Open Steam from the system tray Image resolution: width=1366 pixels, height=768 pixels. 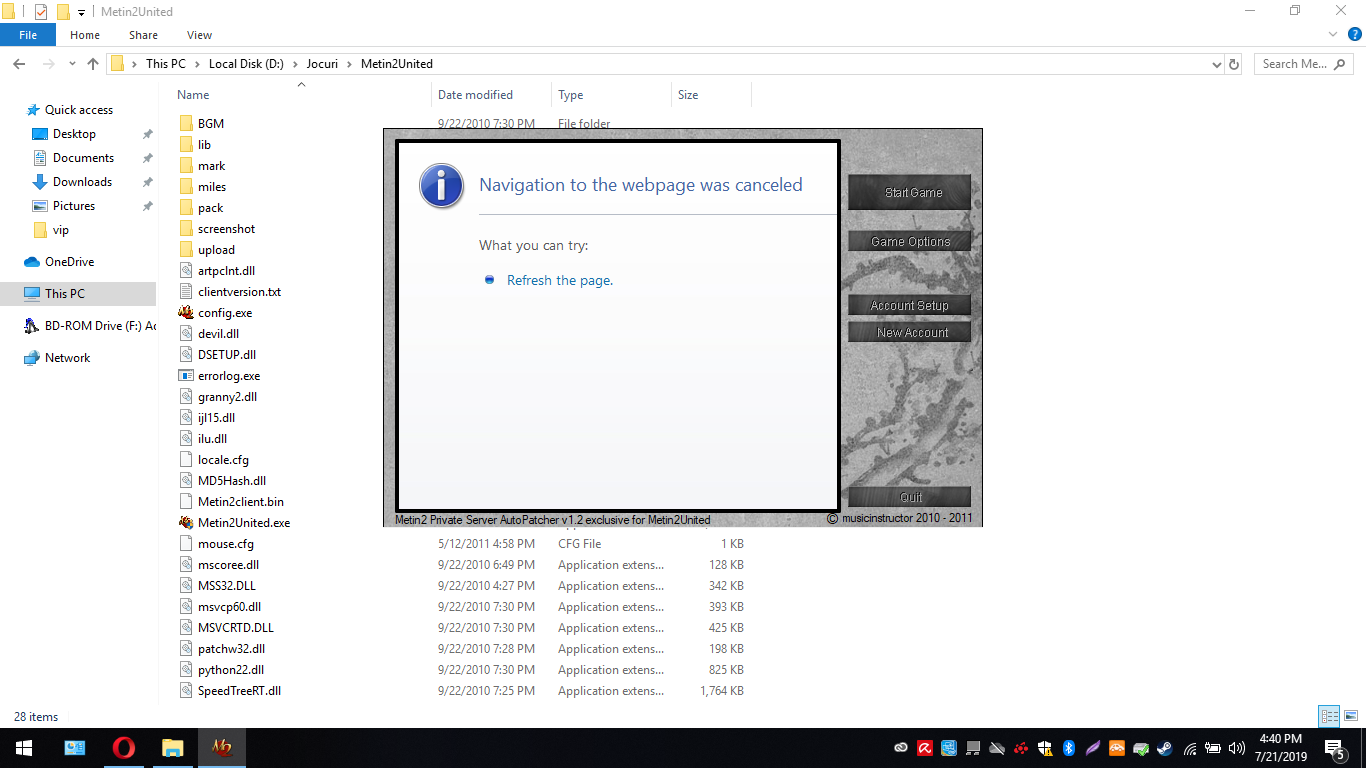pos(1165,748)
